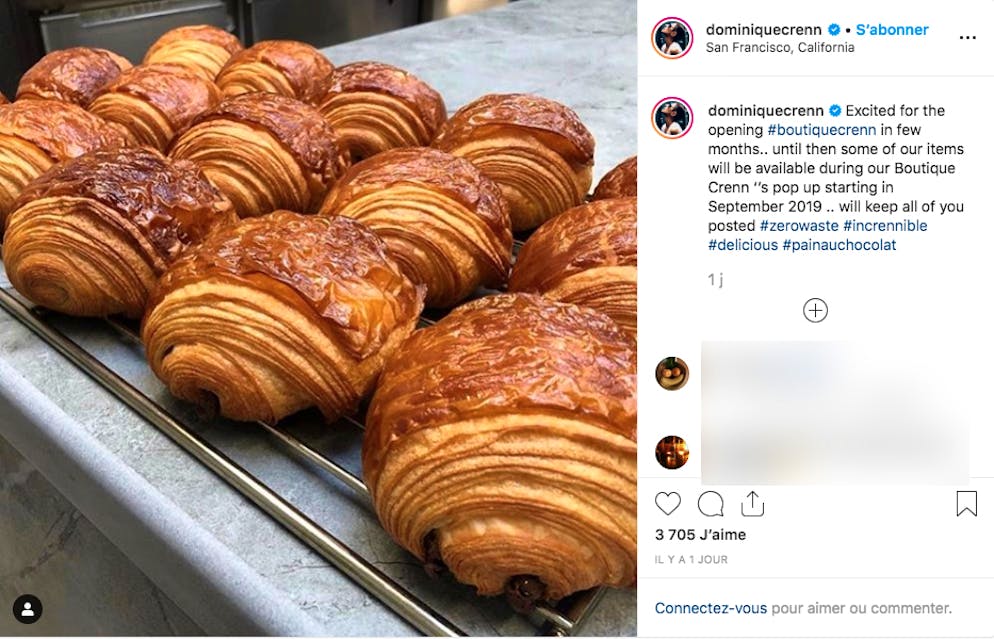View the 3 705 J'aime likes list
This screenshot has height=639, width=994.
click(x=700, y=535)
